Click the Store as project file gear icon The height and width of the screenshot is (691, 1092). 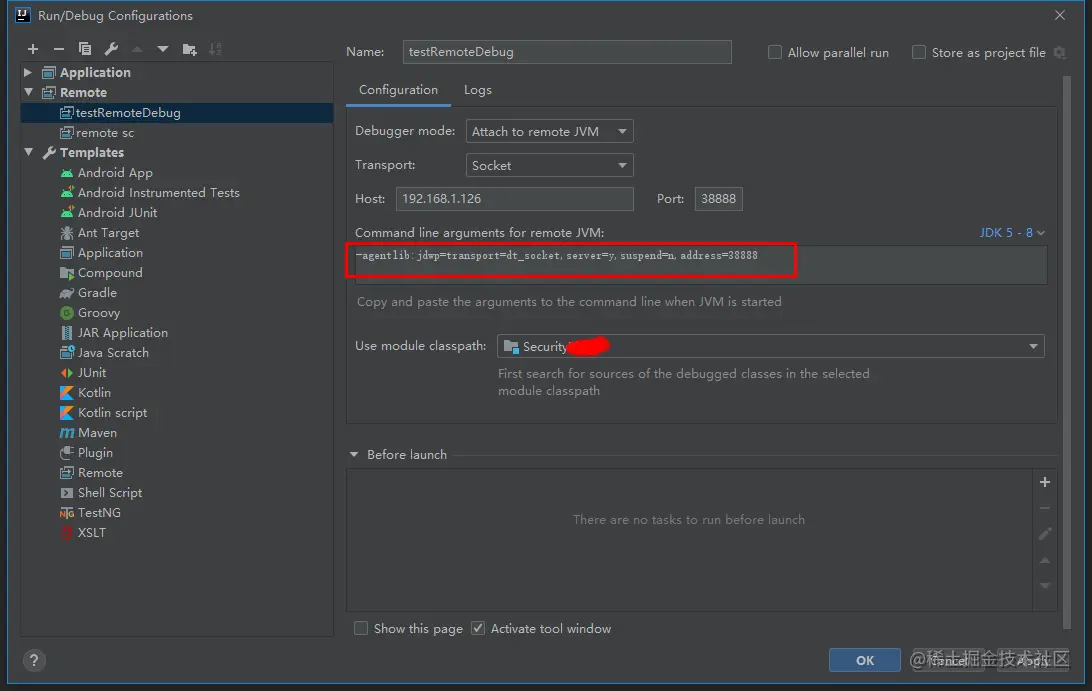pos(1059,52)
